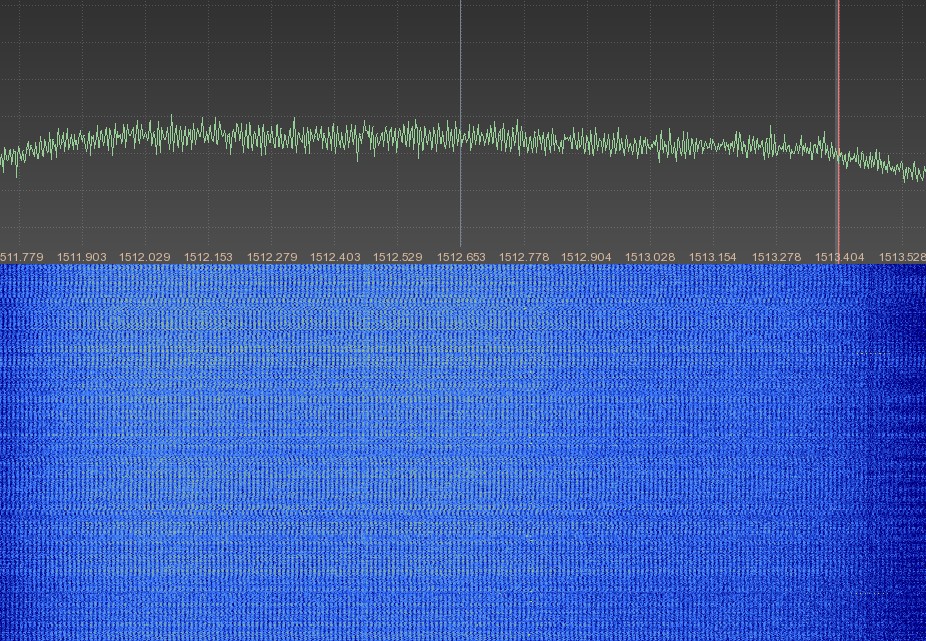The height and width of the screenshot is (641, 926).
Task: Click the 1512.153 frequency label
Action: pos(208,257)
